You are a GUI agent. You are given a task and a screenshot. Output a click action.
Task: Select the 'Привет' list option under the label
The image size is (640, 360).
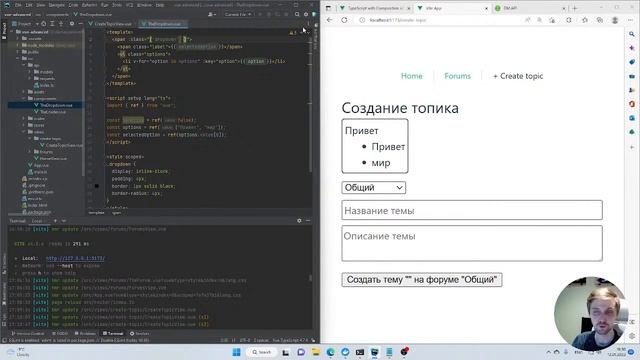click(x=388, y=147)
